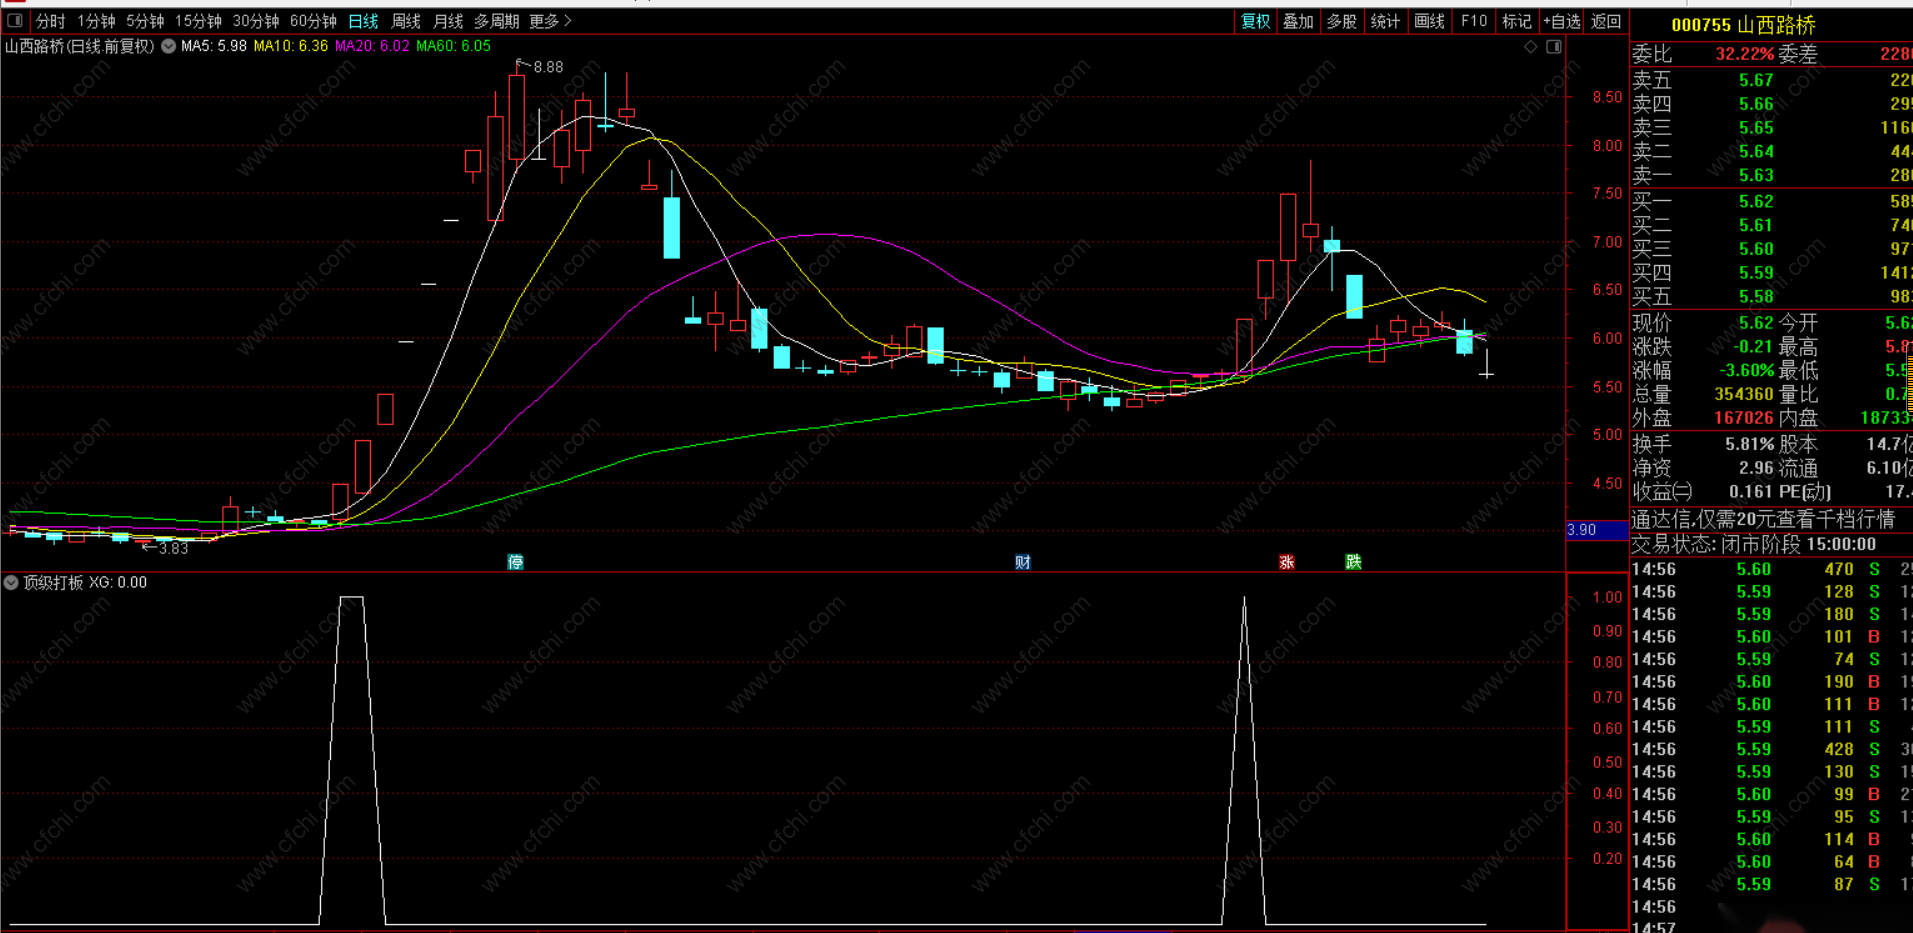The image size is (1913, 933).
Task: Click the 3.90 price axis cursor tag
Action: (1596, 530)
